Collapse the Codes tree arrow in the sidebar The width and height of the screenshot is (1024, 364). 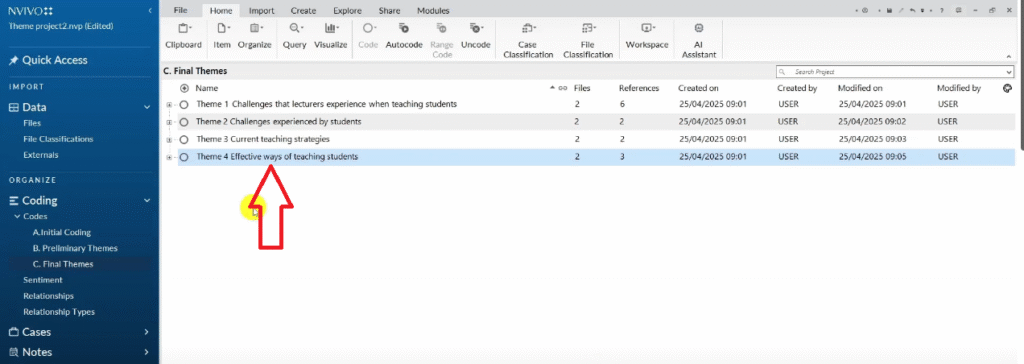pos(18,216)
